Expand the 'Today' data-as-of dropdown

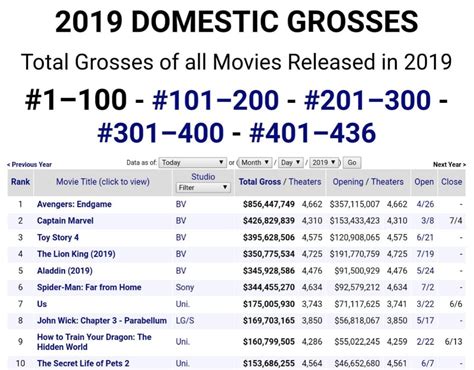click(x=192, y=163)
